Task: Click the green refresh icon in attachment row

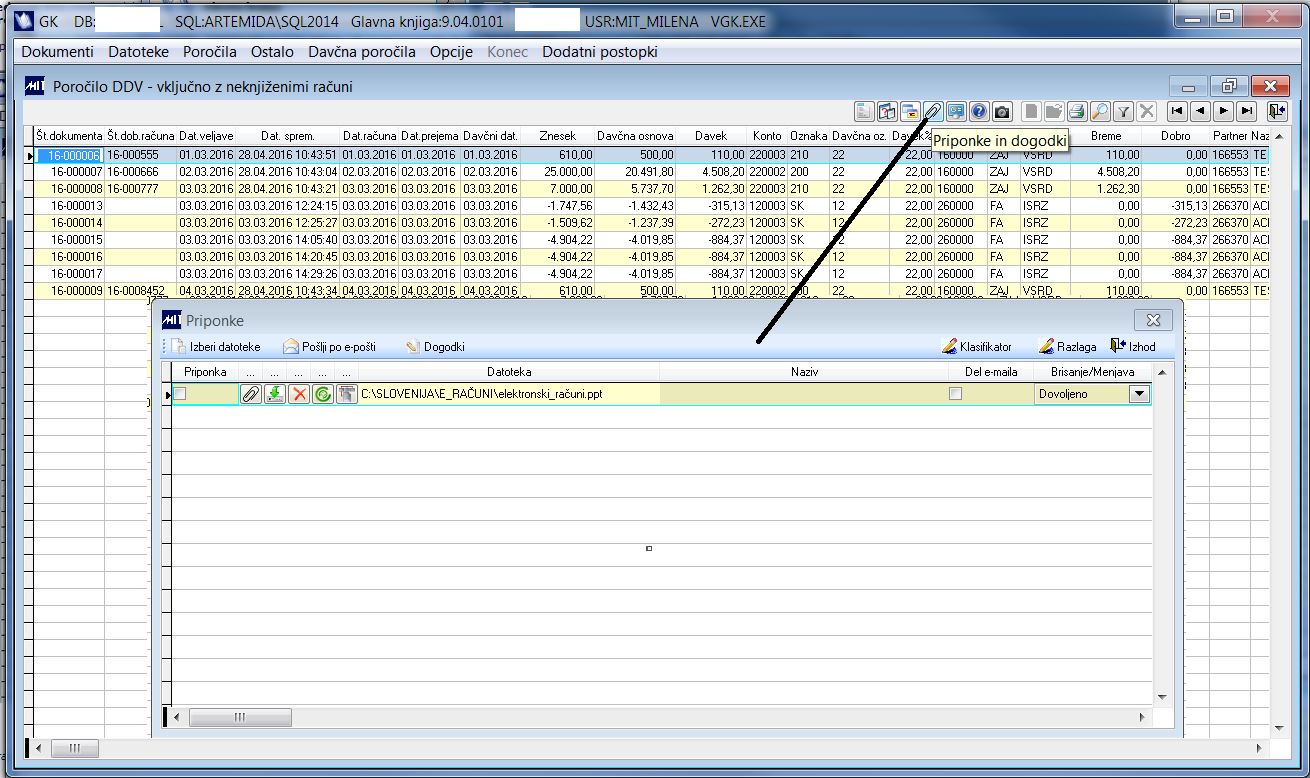Action: click(x=322, y=394)
